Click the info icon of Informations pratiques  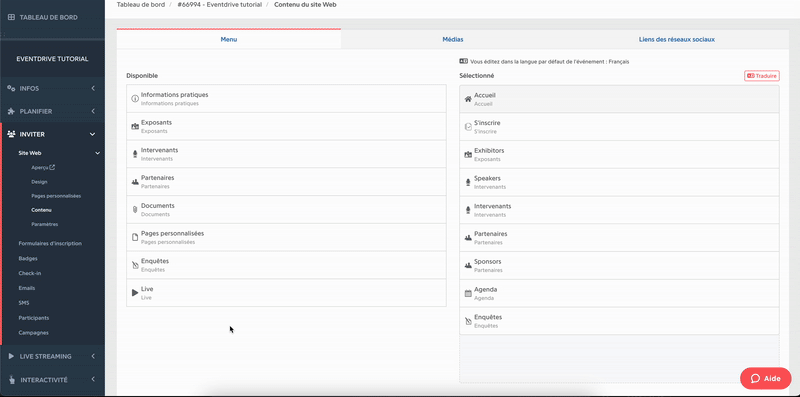[x=135, y=99]
